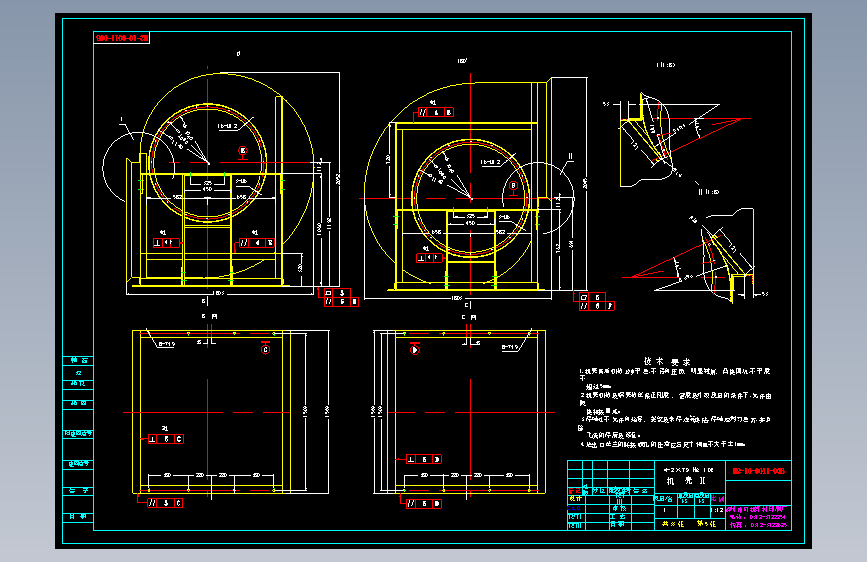Click the red drawing number in the title block

758,471
